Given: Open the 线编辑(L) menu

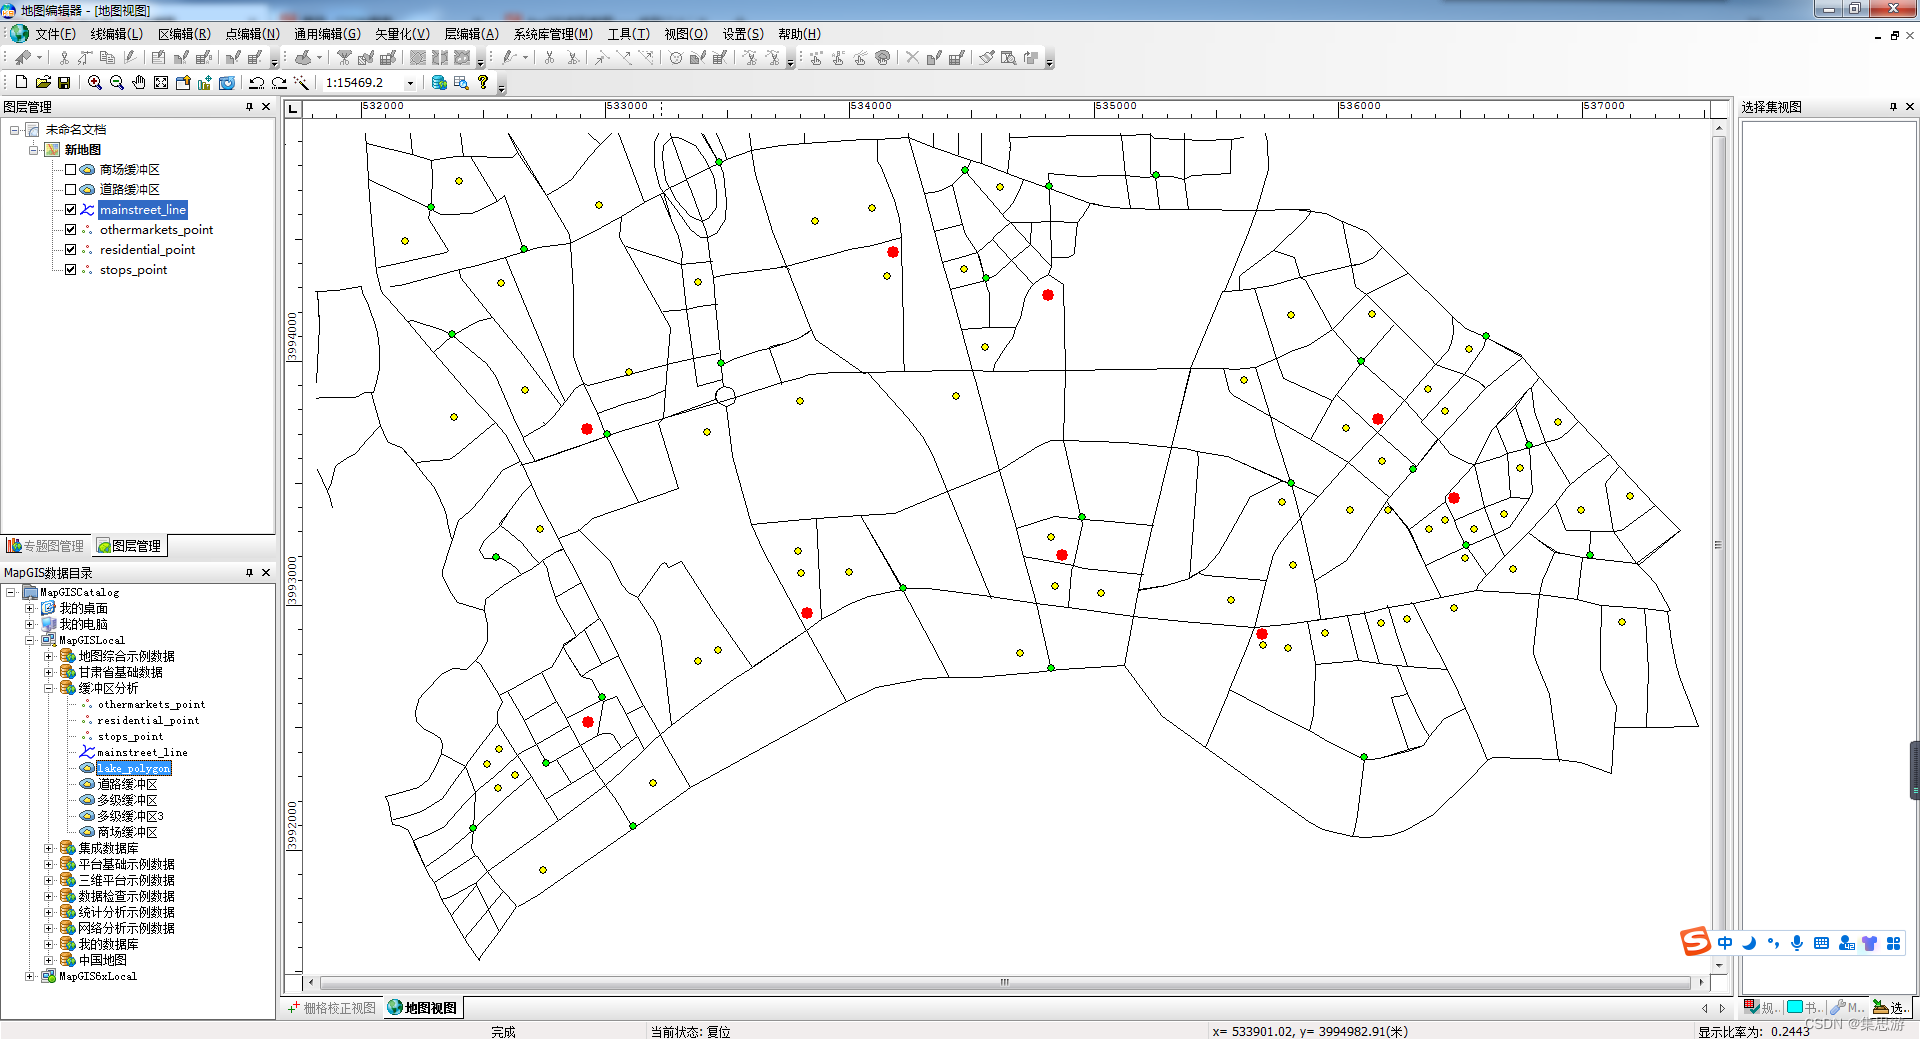Looking at the screenshot, I should tap(117, 34).
